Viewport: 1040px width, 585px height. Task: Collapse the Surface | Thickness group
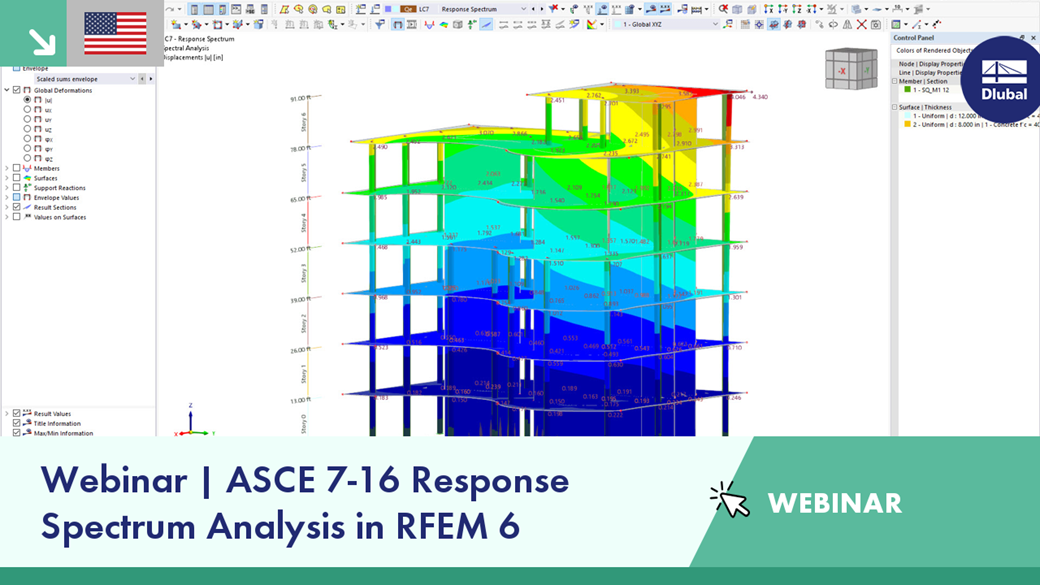pyautogui.click(x=895, y=107)
